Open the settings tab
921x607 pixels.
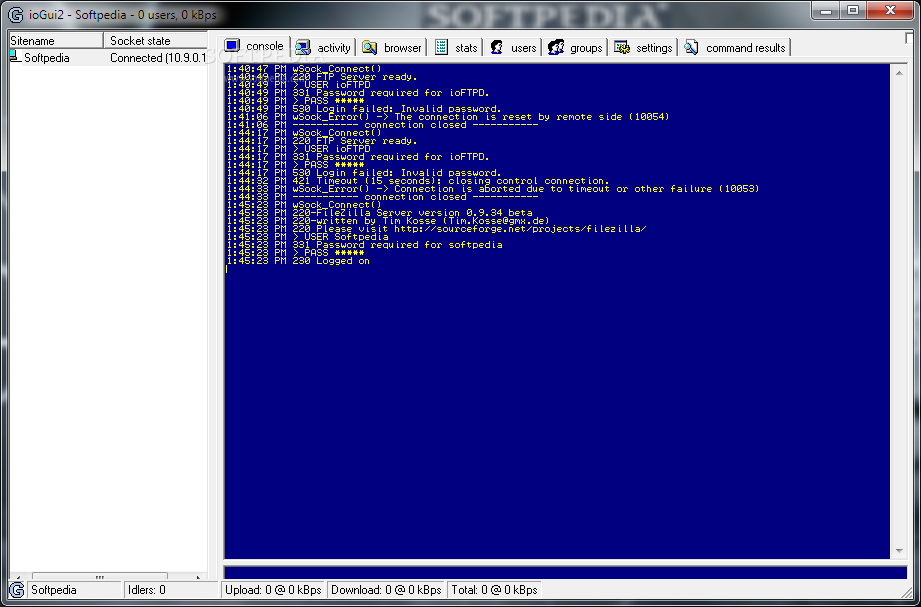click(643, 48)
